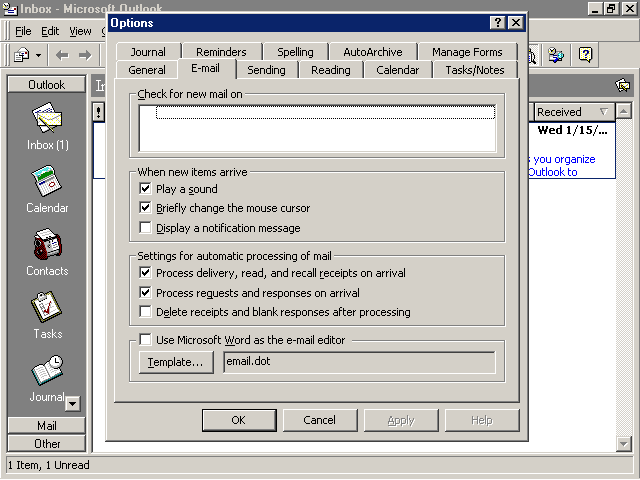The image size is (640, 480).
Task: Toggle Play a sound checkbox
Action: pyautogui.click(x=145, y=189)
